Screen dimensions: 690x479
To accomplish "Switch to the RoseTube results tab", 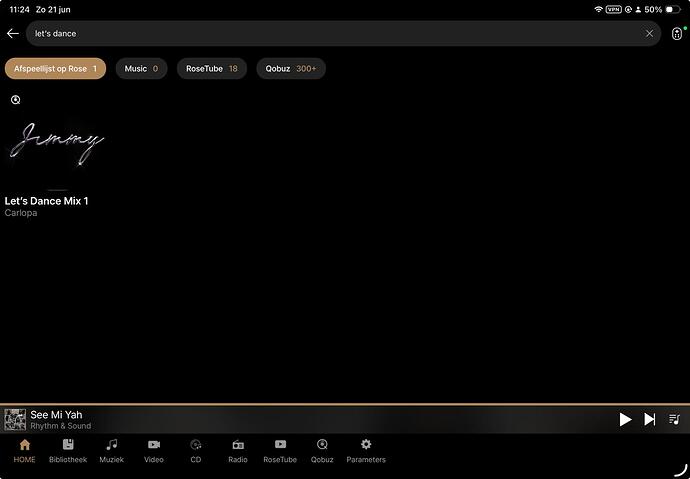I will (212, 69).
